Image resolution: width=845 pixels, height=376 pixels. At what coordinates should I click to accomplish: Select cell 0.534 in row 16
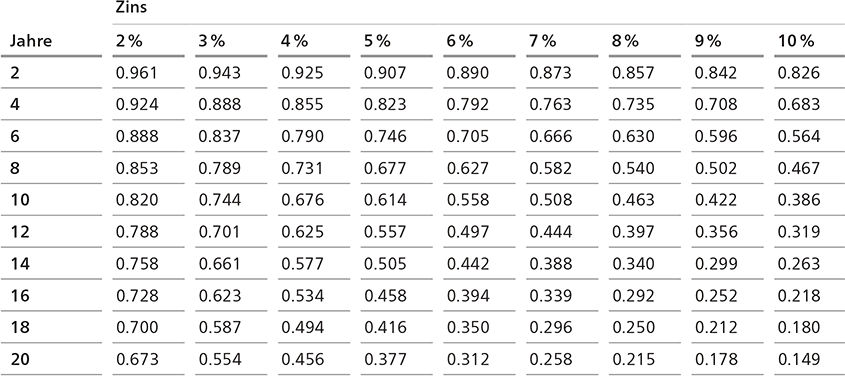[302, 295]
